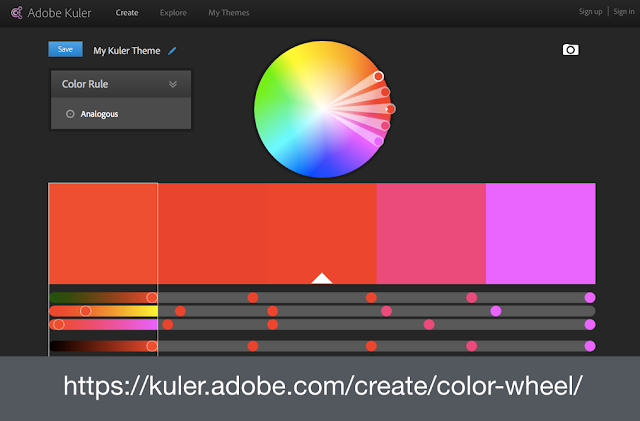
Task: Click the red-to-yellow slider handle of first swatch
Action: click(85, 311)
